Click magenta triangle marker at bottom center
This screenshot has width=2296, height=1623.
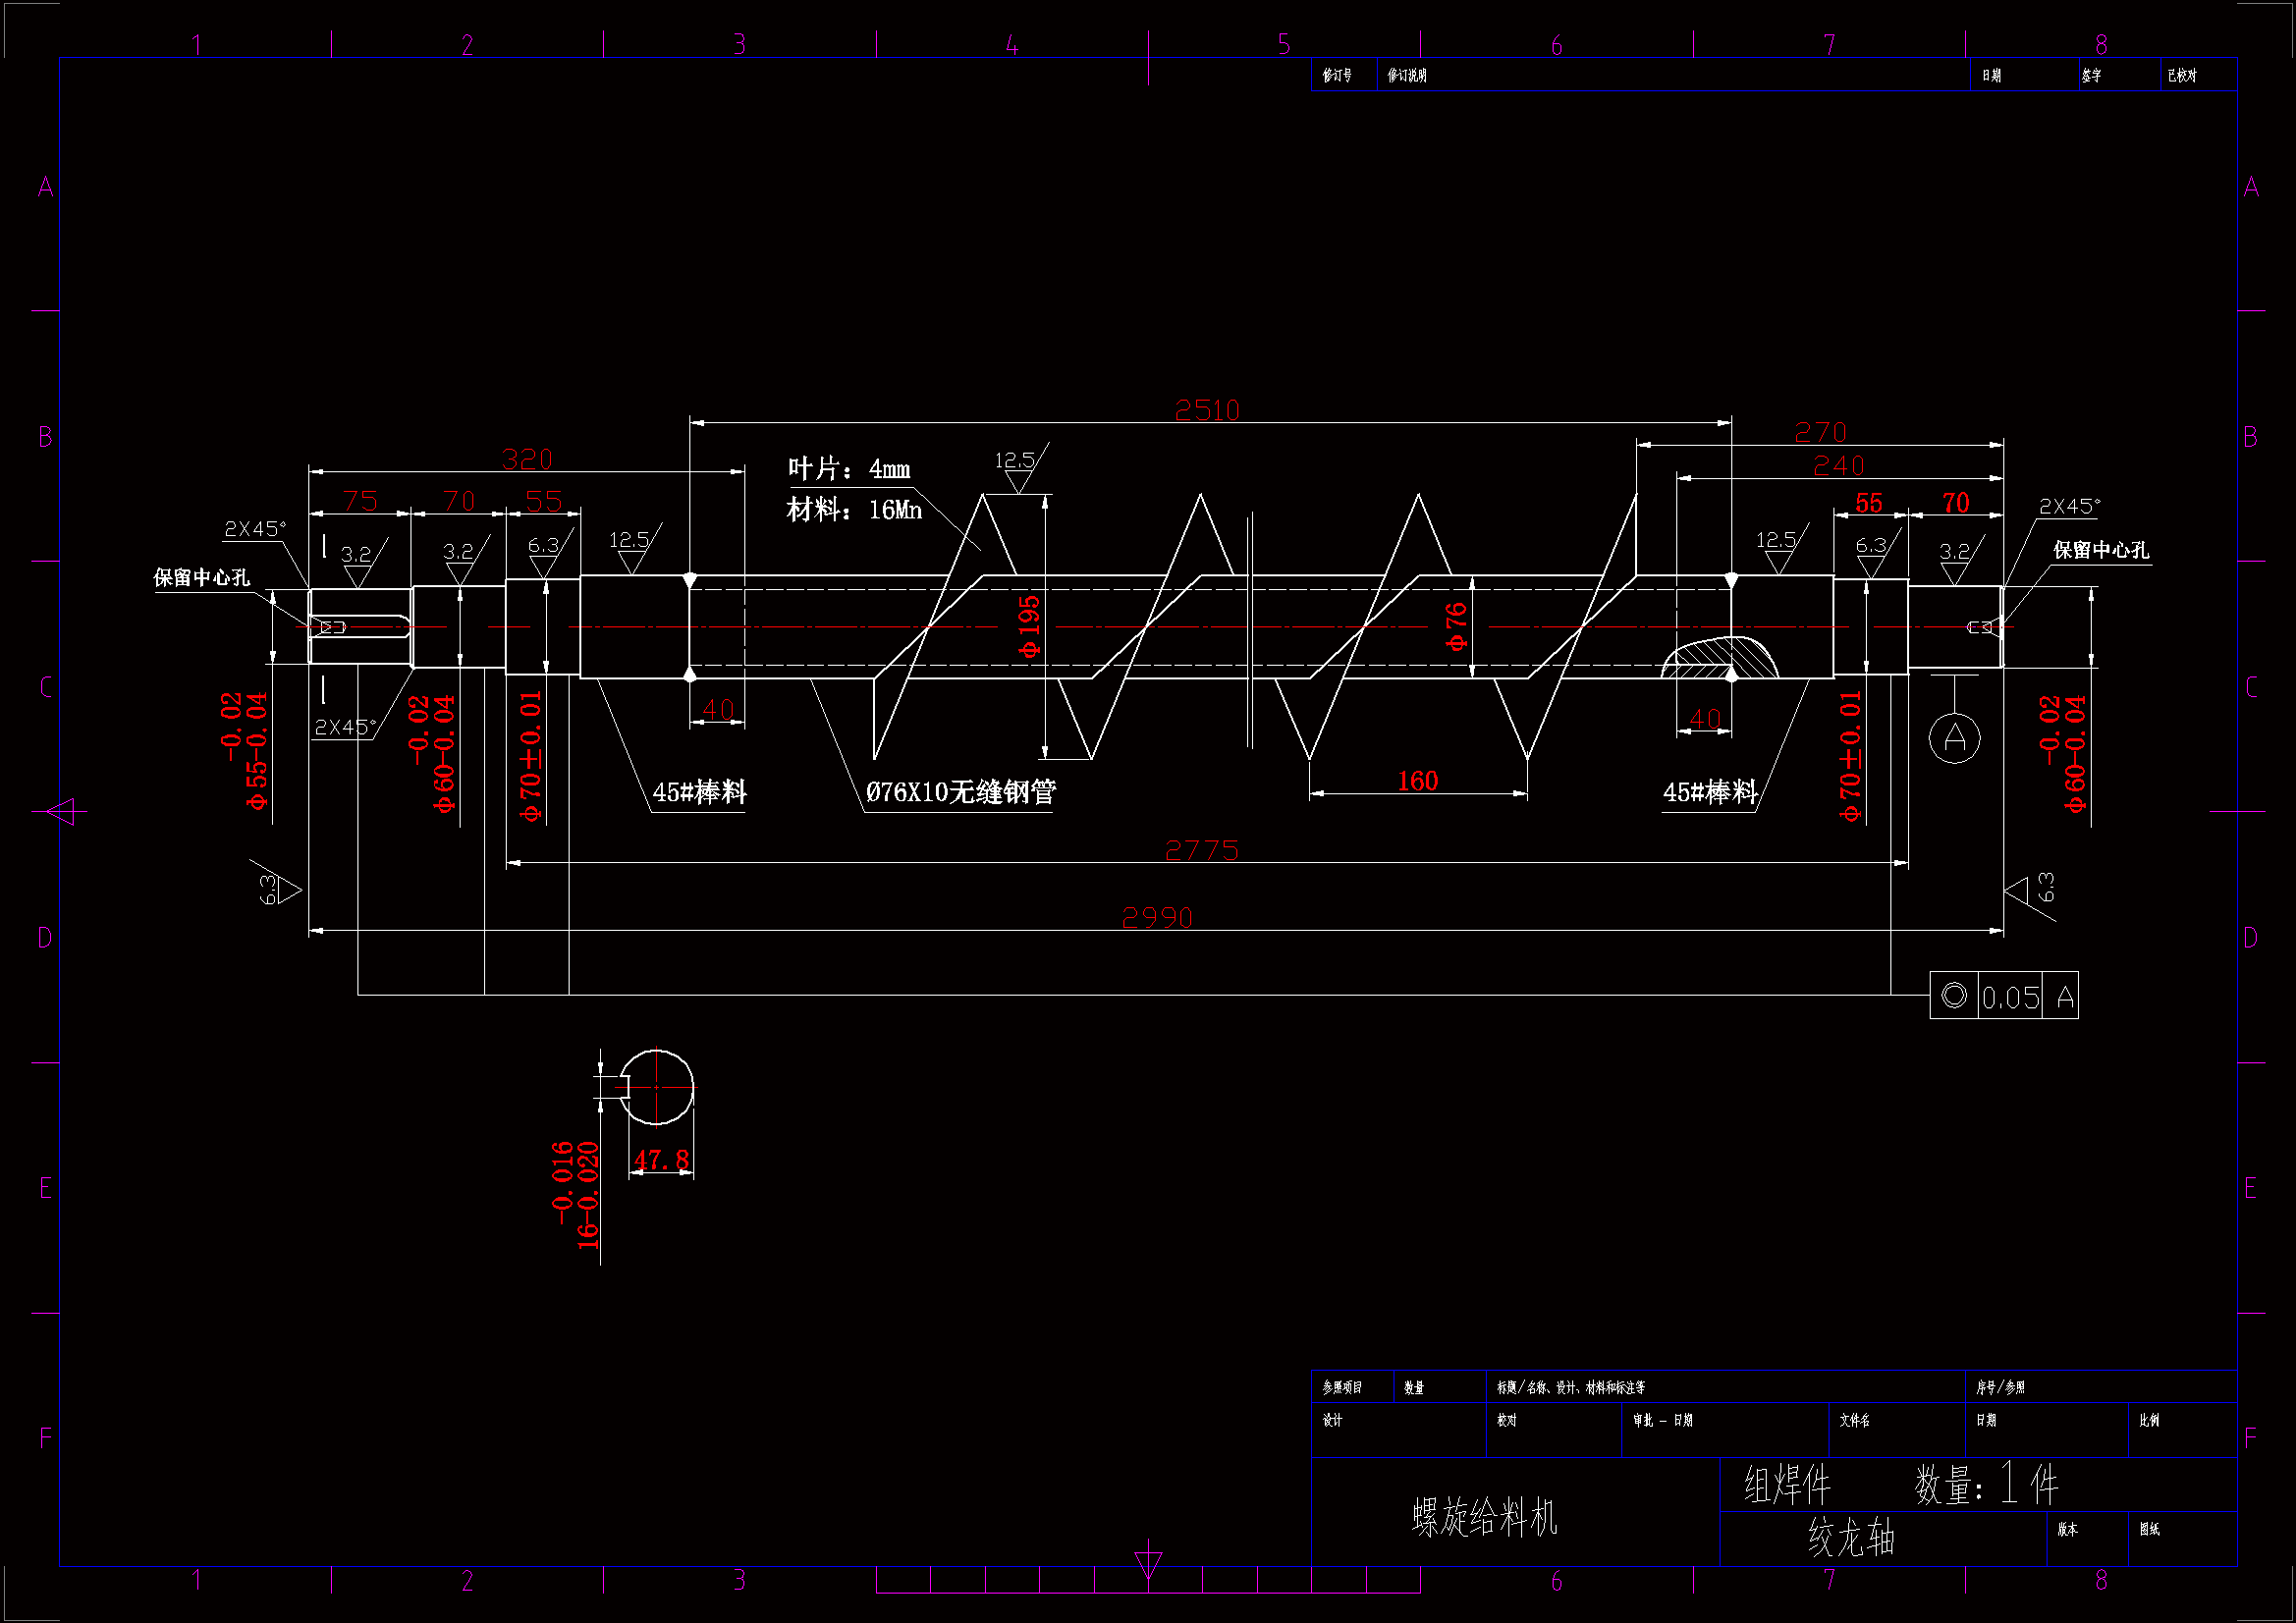tap(1148, 1563)
